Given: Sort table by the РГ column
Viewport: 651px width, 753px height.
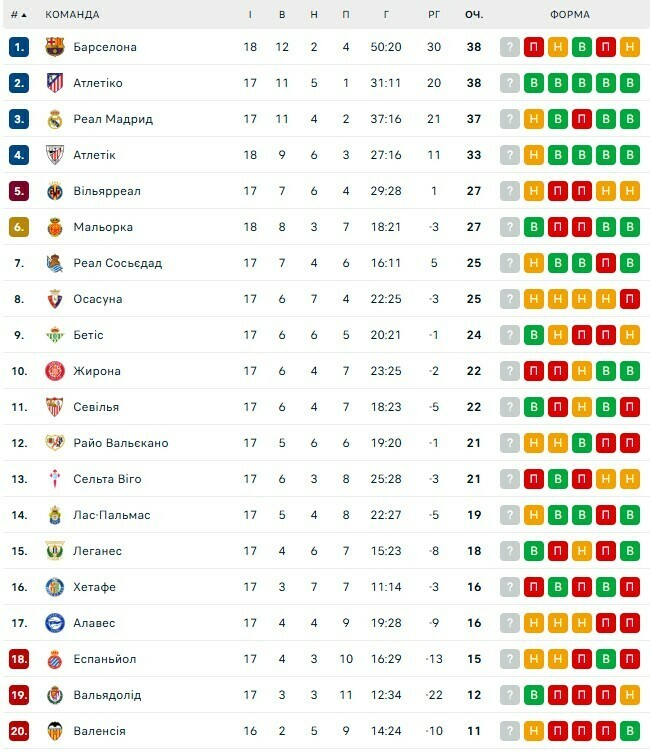Looking at the screenshot, I should point(434,15).
